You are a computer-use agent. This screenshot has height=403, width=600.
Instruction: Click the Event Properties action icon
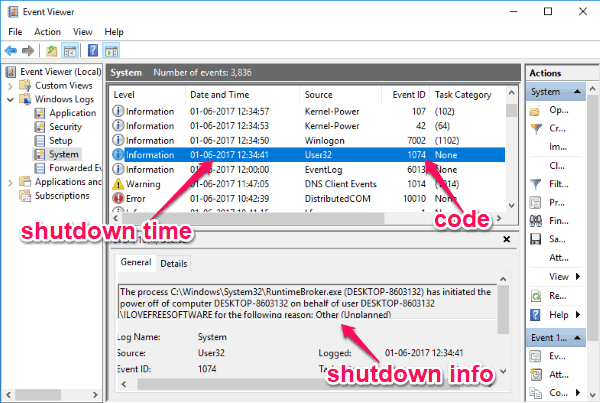pos(535,356)
